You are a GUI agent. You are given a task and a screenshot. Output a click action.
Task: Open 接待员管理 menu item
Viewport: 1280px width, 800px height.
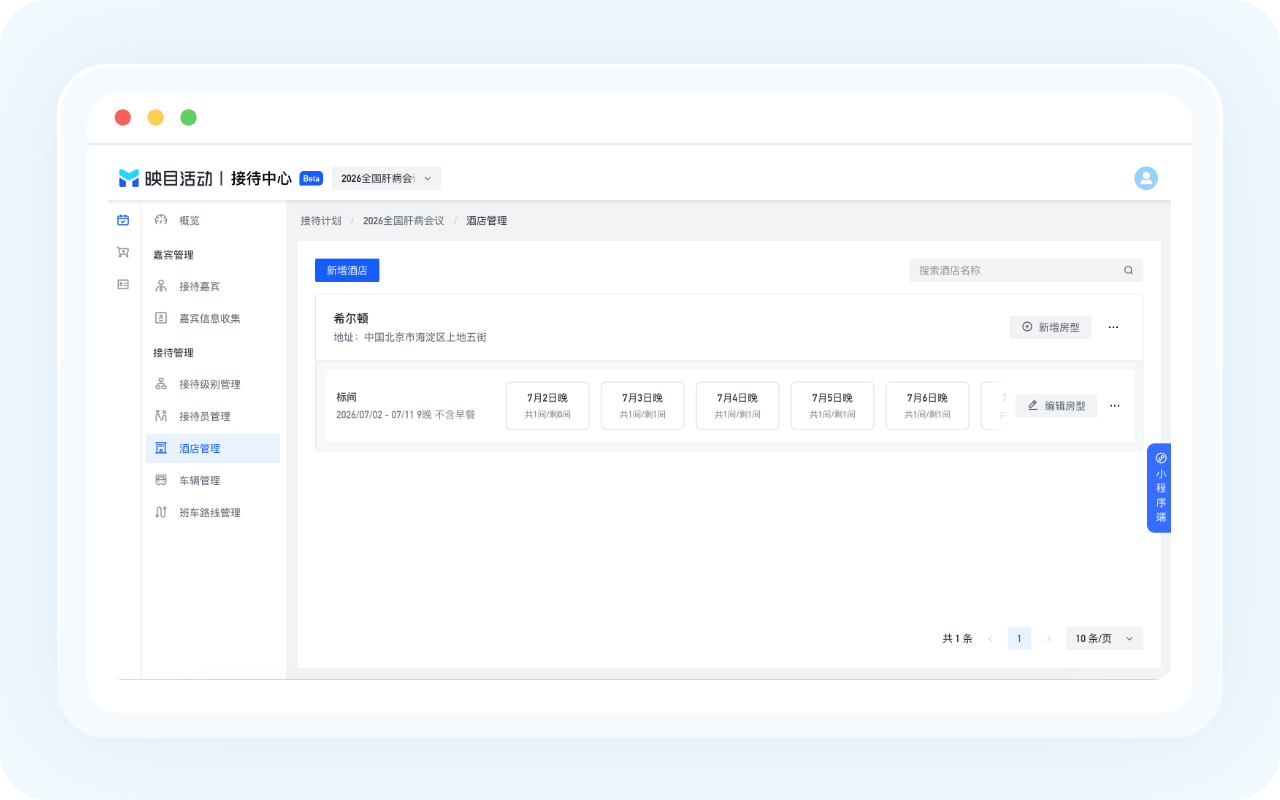213,416
